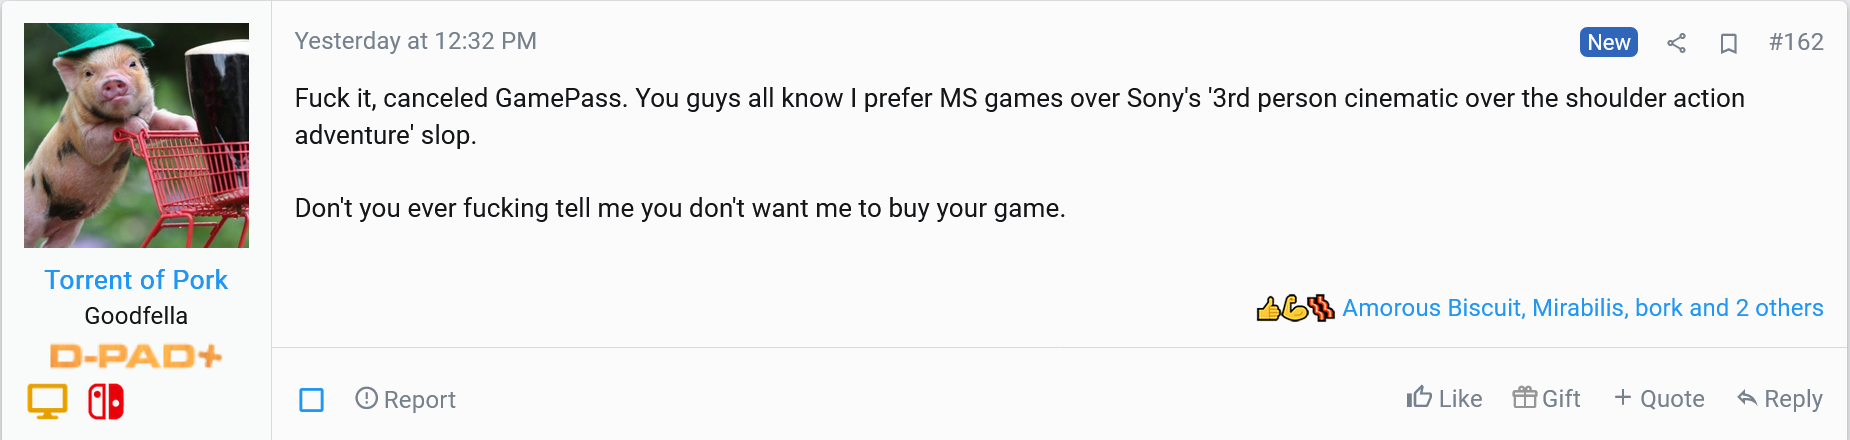Click the blue New badge
Viewport: 1850px width, 440px height.
click(x=1609, y=42)
